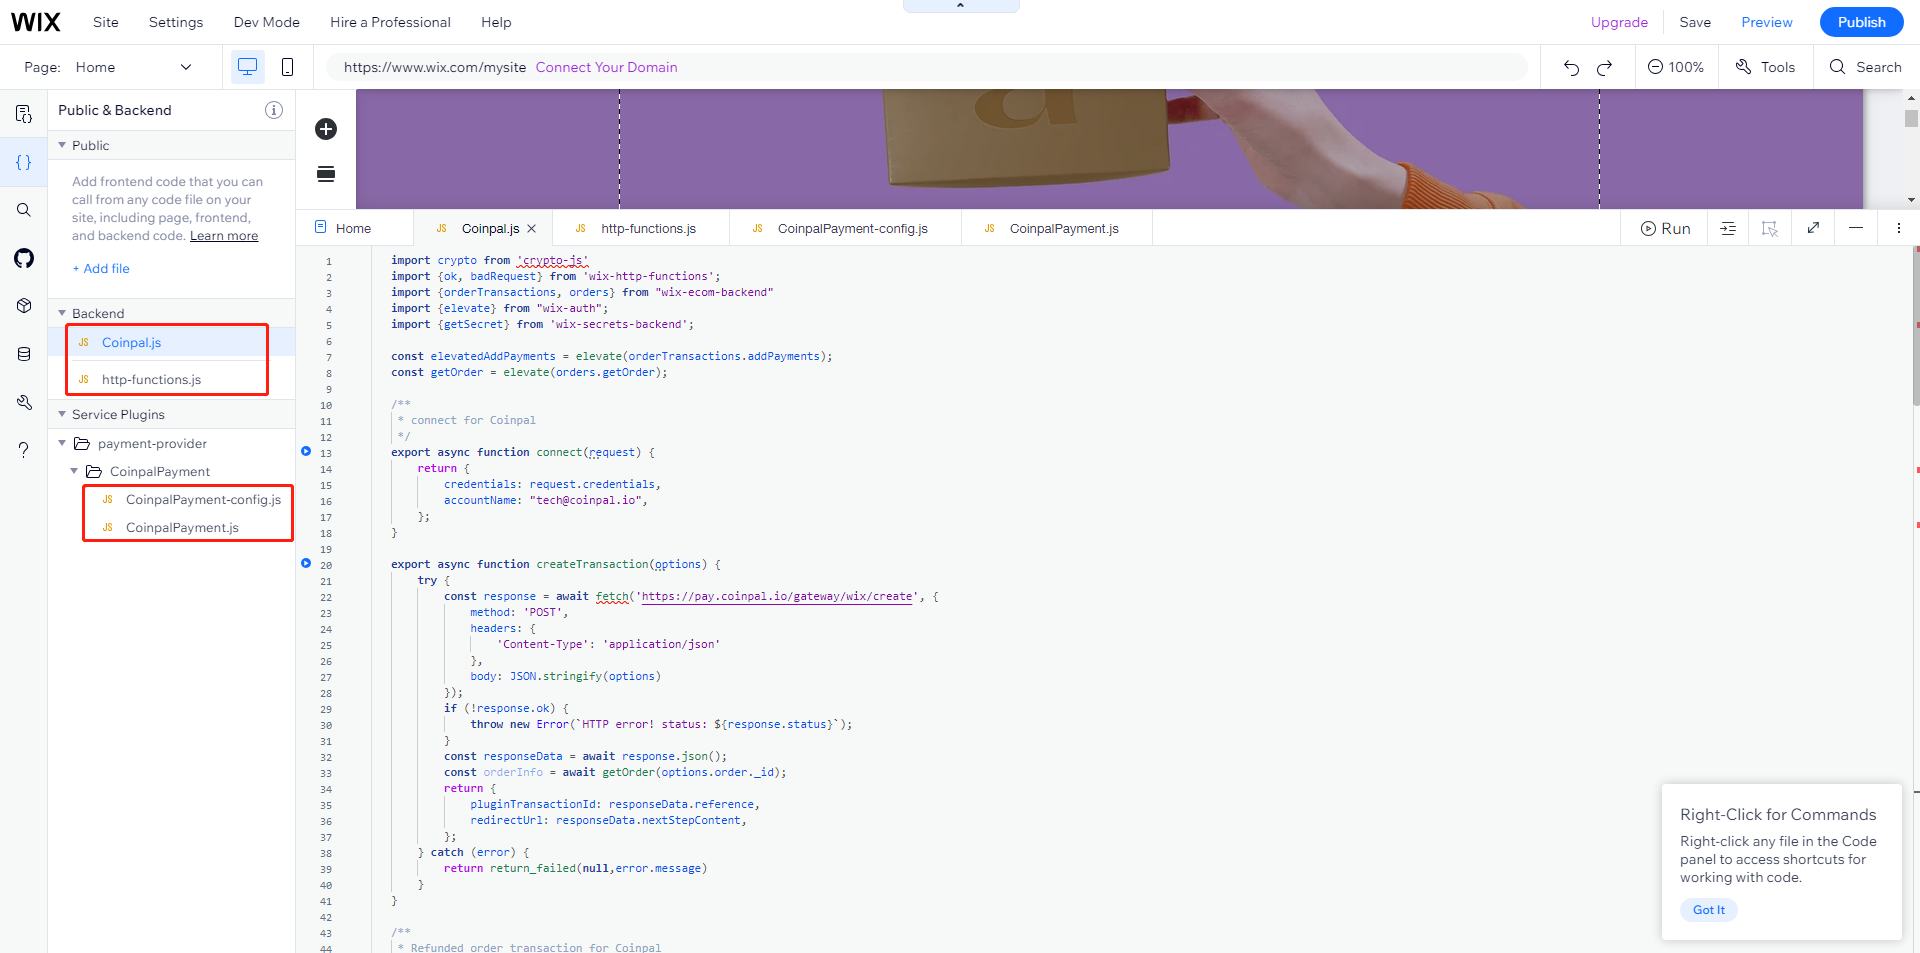Click the Search button

coord(1866,67)
